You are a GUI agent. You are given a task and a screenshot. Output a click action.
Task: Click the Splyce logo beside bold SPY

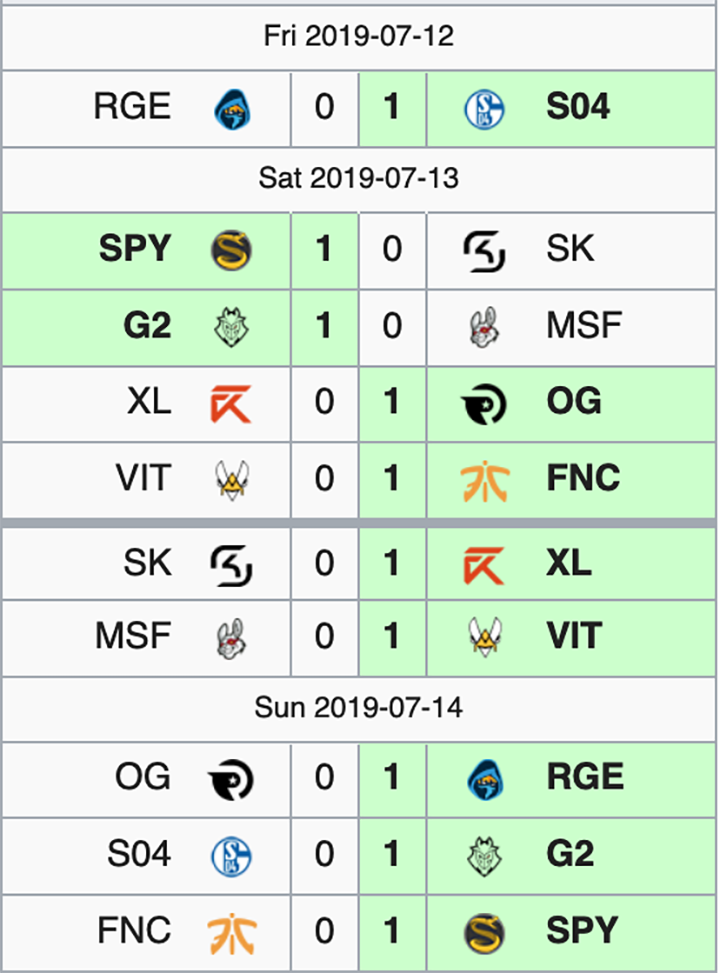tap(484, 933)
